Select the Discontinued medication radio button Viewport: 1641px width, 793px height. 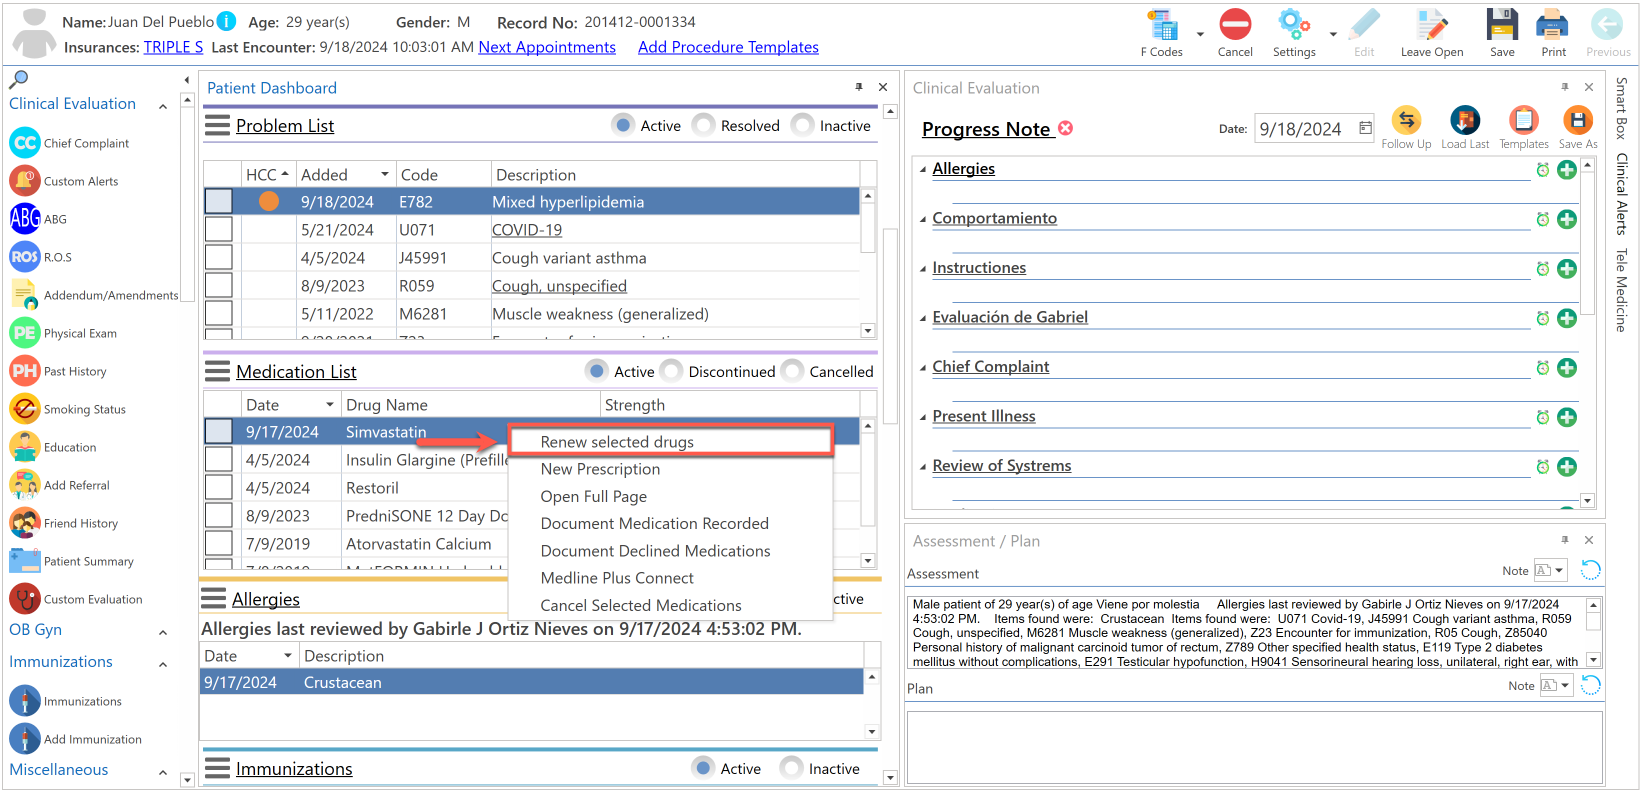pyautogui.click(x=672, y=371)
